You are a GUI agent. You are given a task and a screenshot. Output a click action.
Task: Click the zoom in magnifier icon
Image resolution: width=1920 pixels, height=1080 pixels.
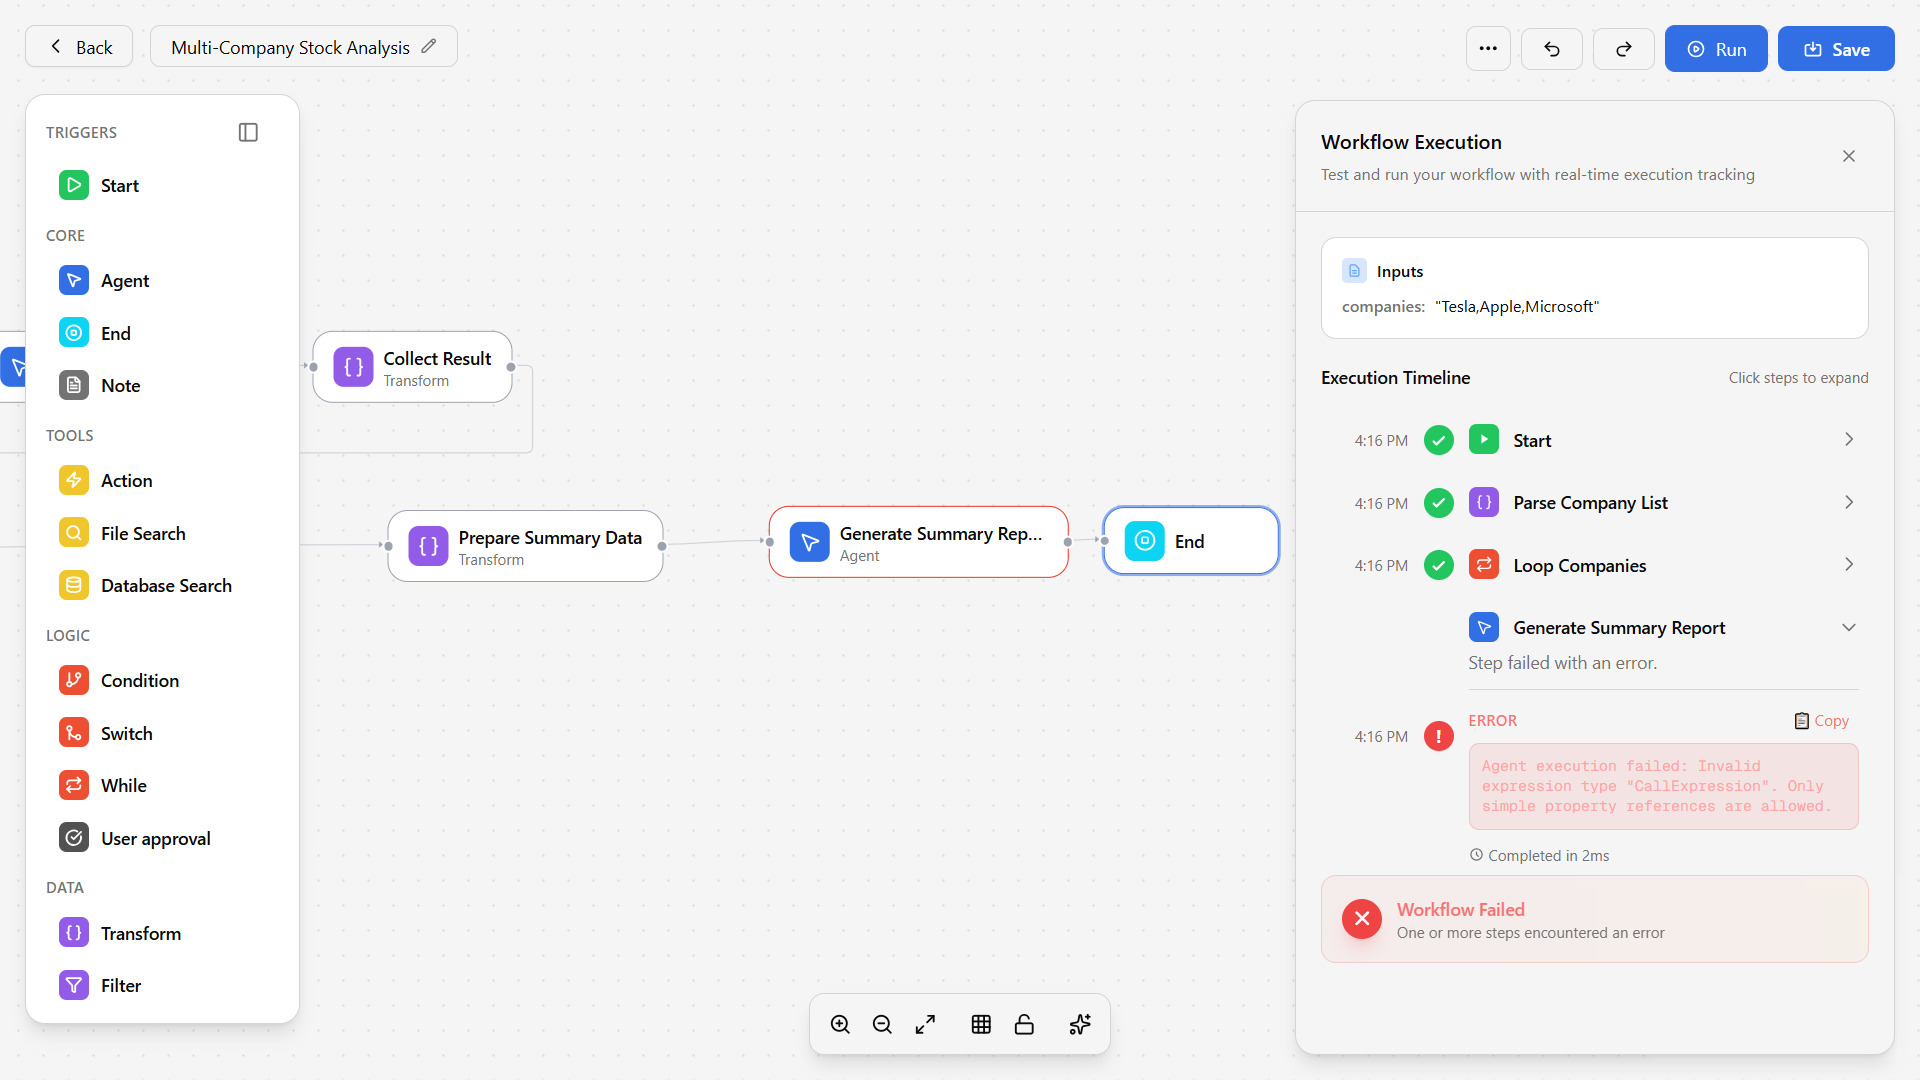[840, 1024]
